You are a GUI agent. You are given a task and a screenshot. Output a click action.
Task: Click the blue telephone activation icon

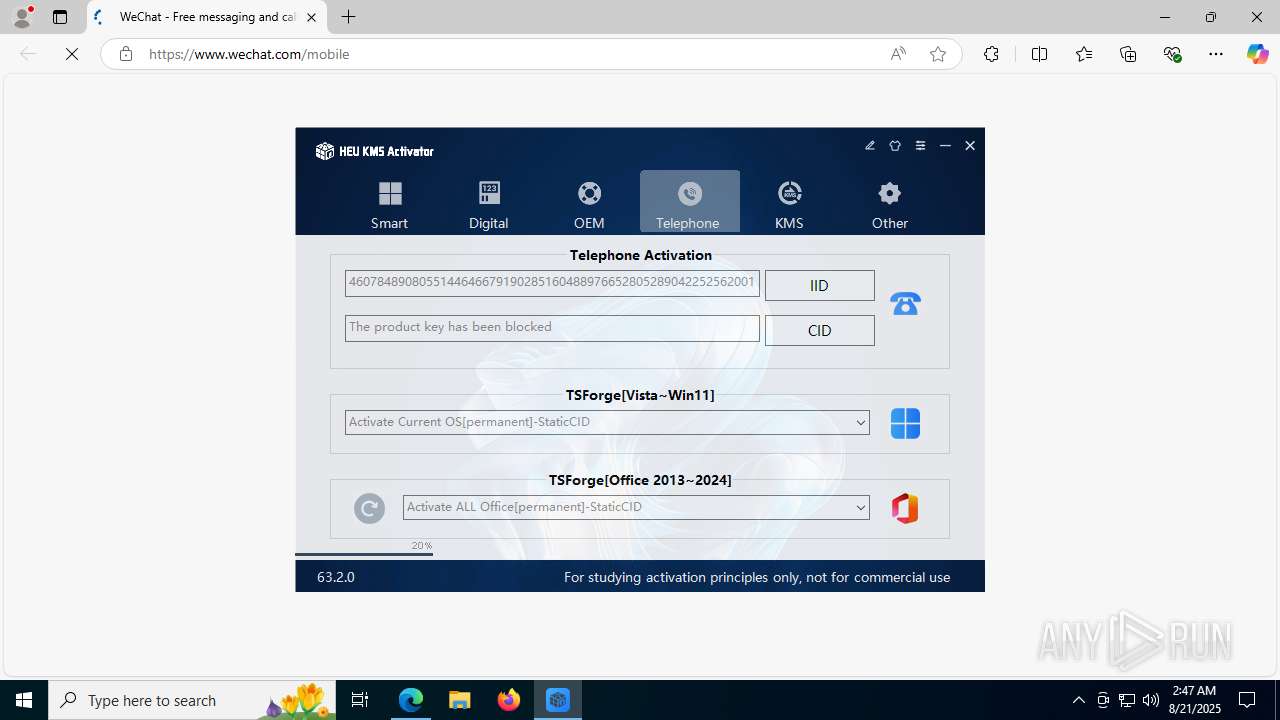tap(905, 303)
